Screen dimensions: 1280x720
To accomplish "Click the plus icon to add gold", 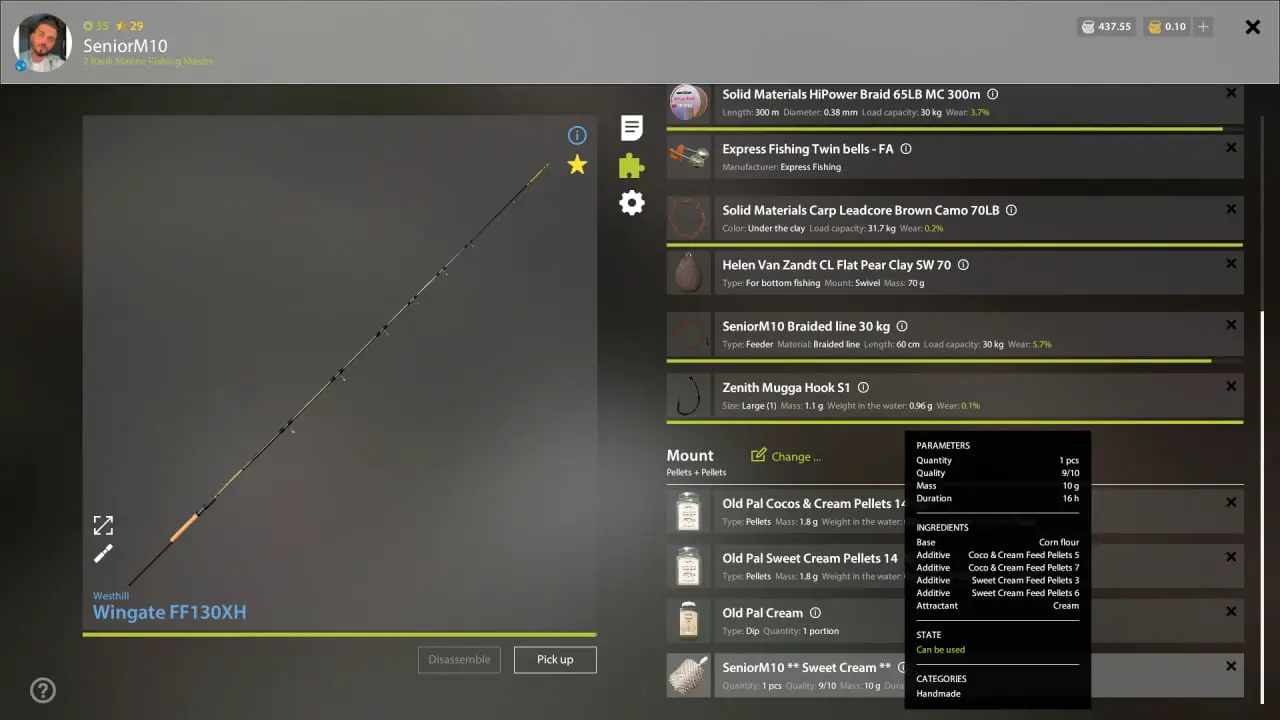I will click(x=1203, y=27).
